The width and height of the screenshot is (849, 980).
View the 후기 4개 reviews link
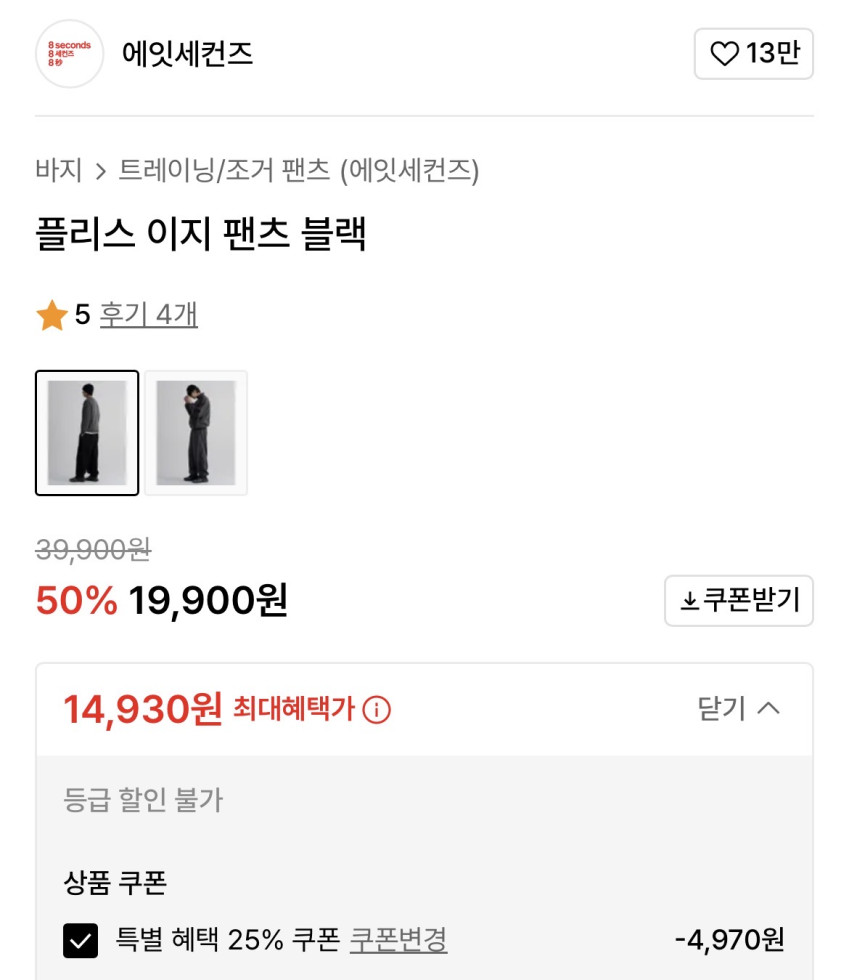[x=148, y=315]
